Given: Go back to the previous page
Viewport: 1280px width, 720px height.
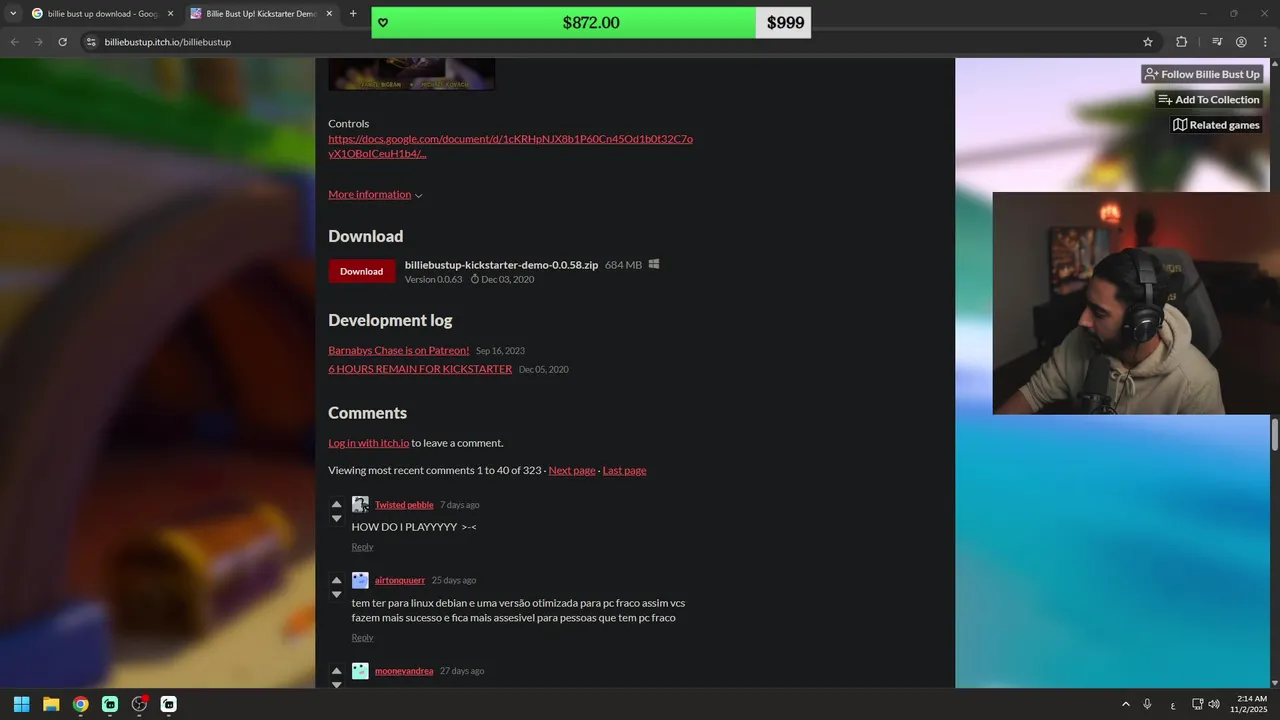Looking at the screenshot, I should tap(14, 42).
